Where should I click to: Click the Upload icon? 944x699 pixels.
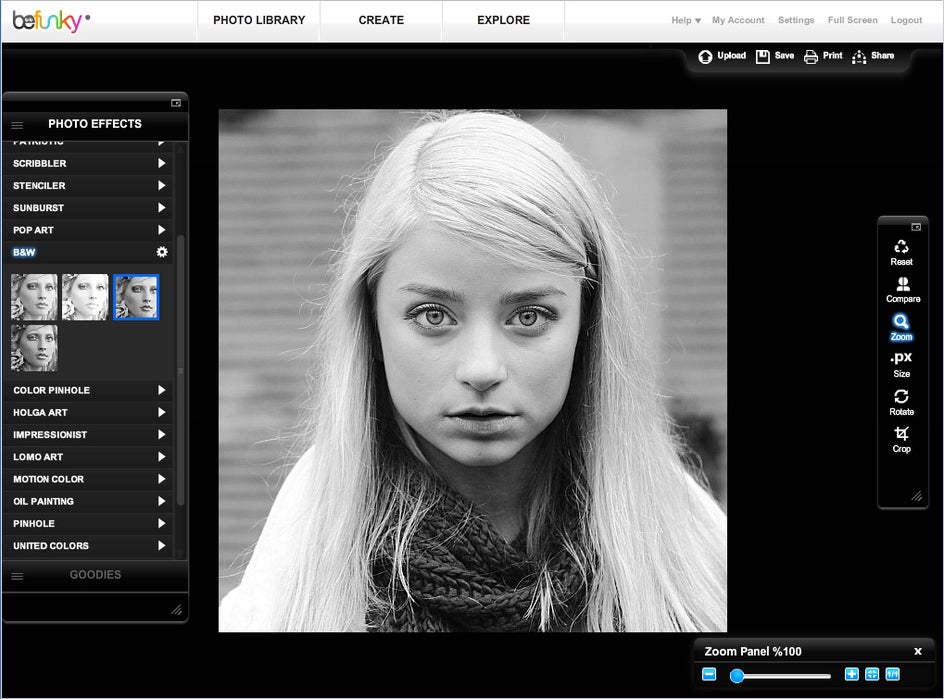coord(706,56)
